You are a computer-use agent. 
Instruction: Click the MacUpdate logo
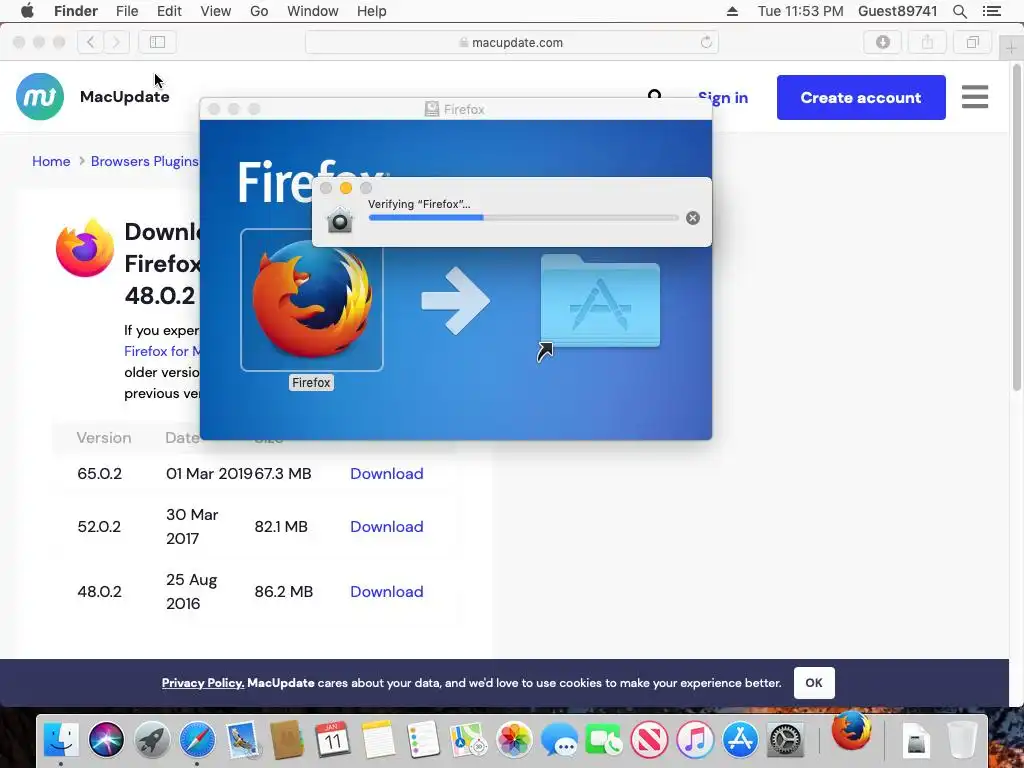pos(40,97)
